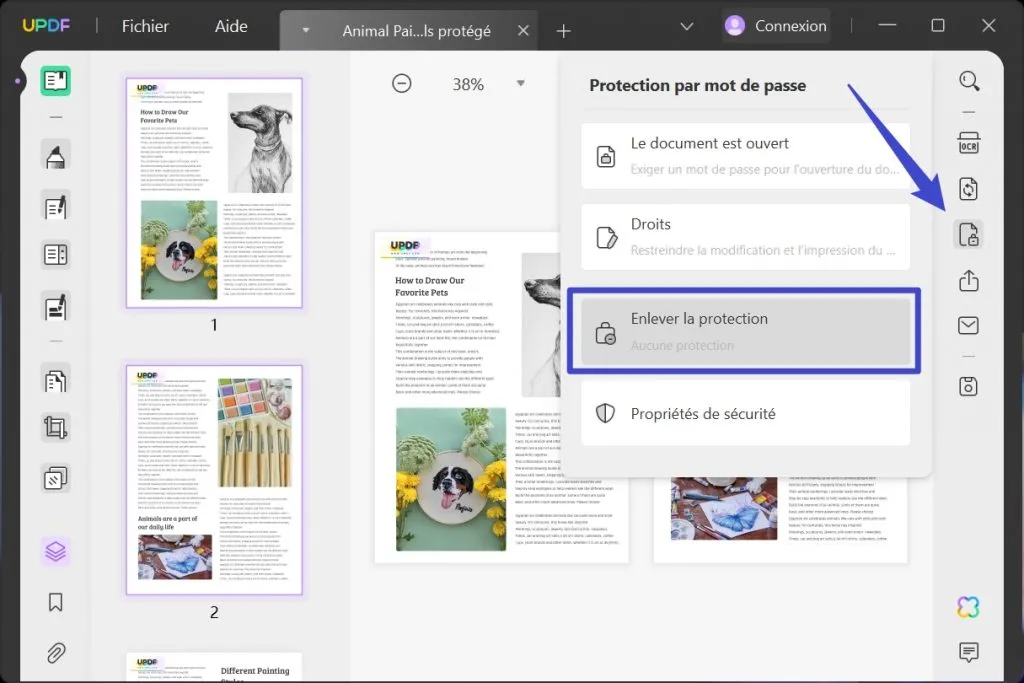
Task: Select the highlighter tool in the left sidebar
Action: [x=55, y=155]
